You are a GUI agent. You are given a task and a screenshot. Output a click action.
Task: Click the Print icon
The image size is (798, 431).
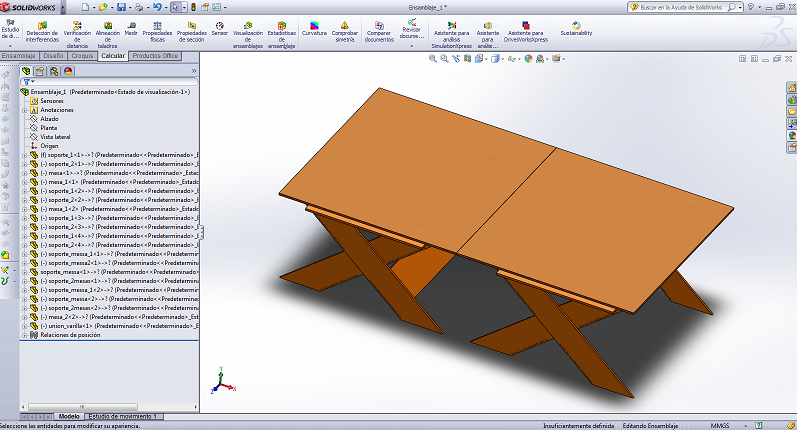coord(139,7)
